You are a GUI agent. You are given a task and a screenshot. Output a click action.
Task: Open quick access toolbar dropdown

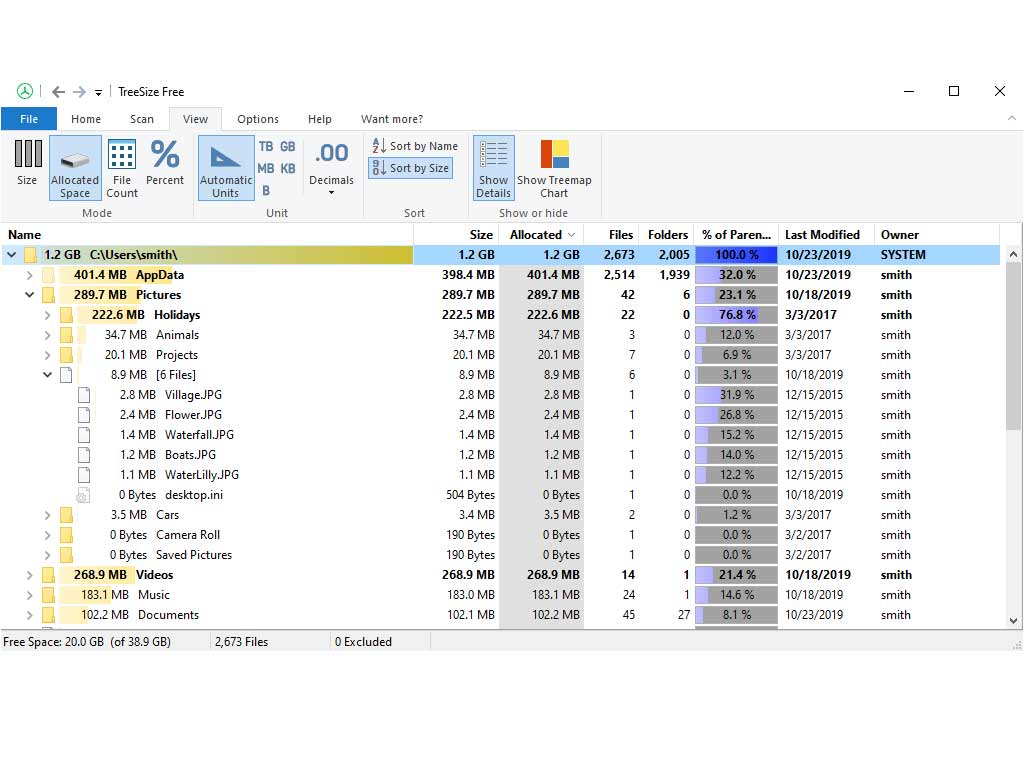coord(99,93)
